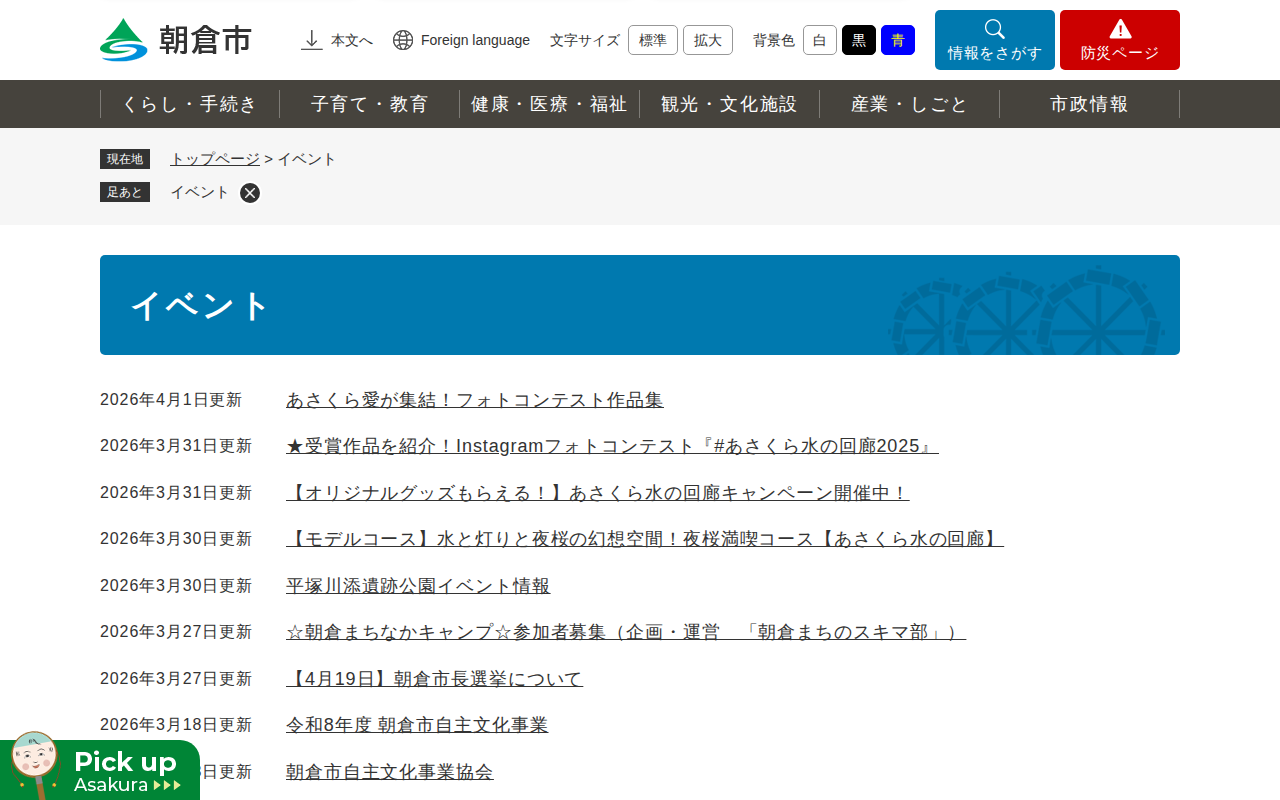Open モデルコース夜桜満喫コース link
Viewport: 1280px width, 800px height.
tap(645, 539)
